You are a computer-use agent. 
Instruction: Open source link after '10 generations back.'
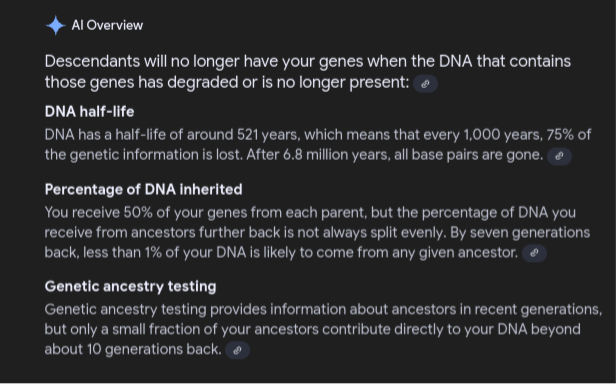click(237, 350)
